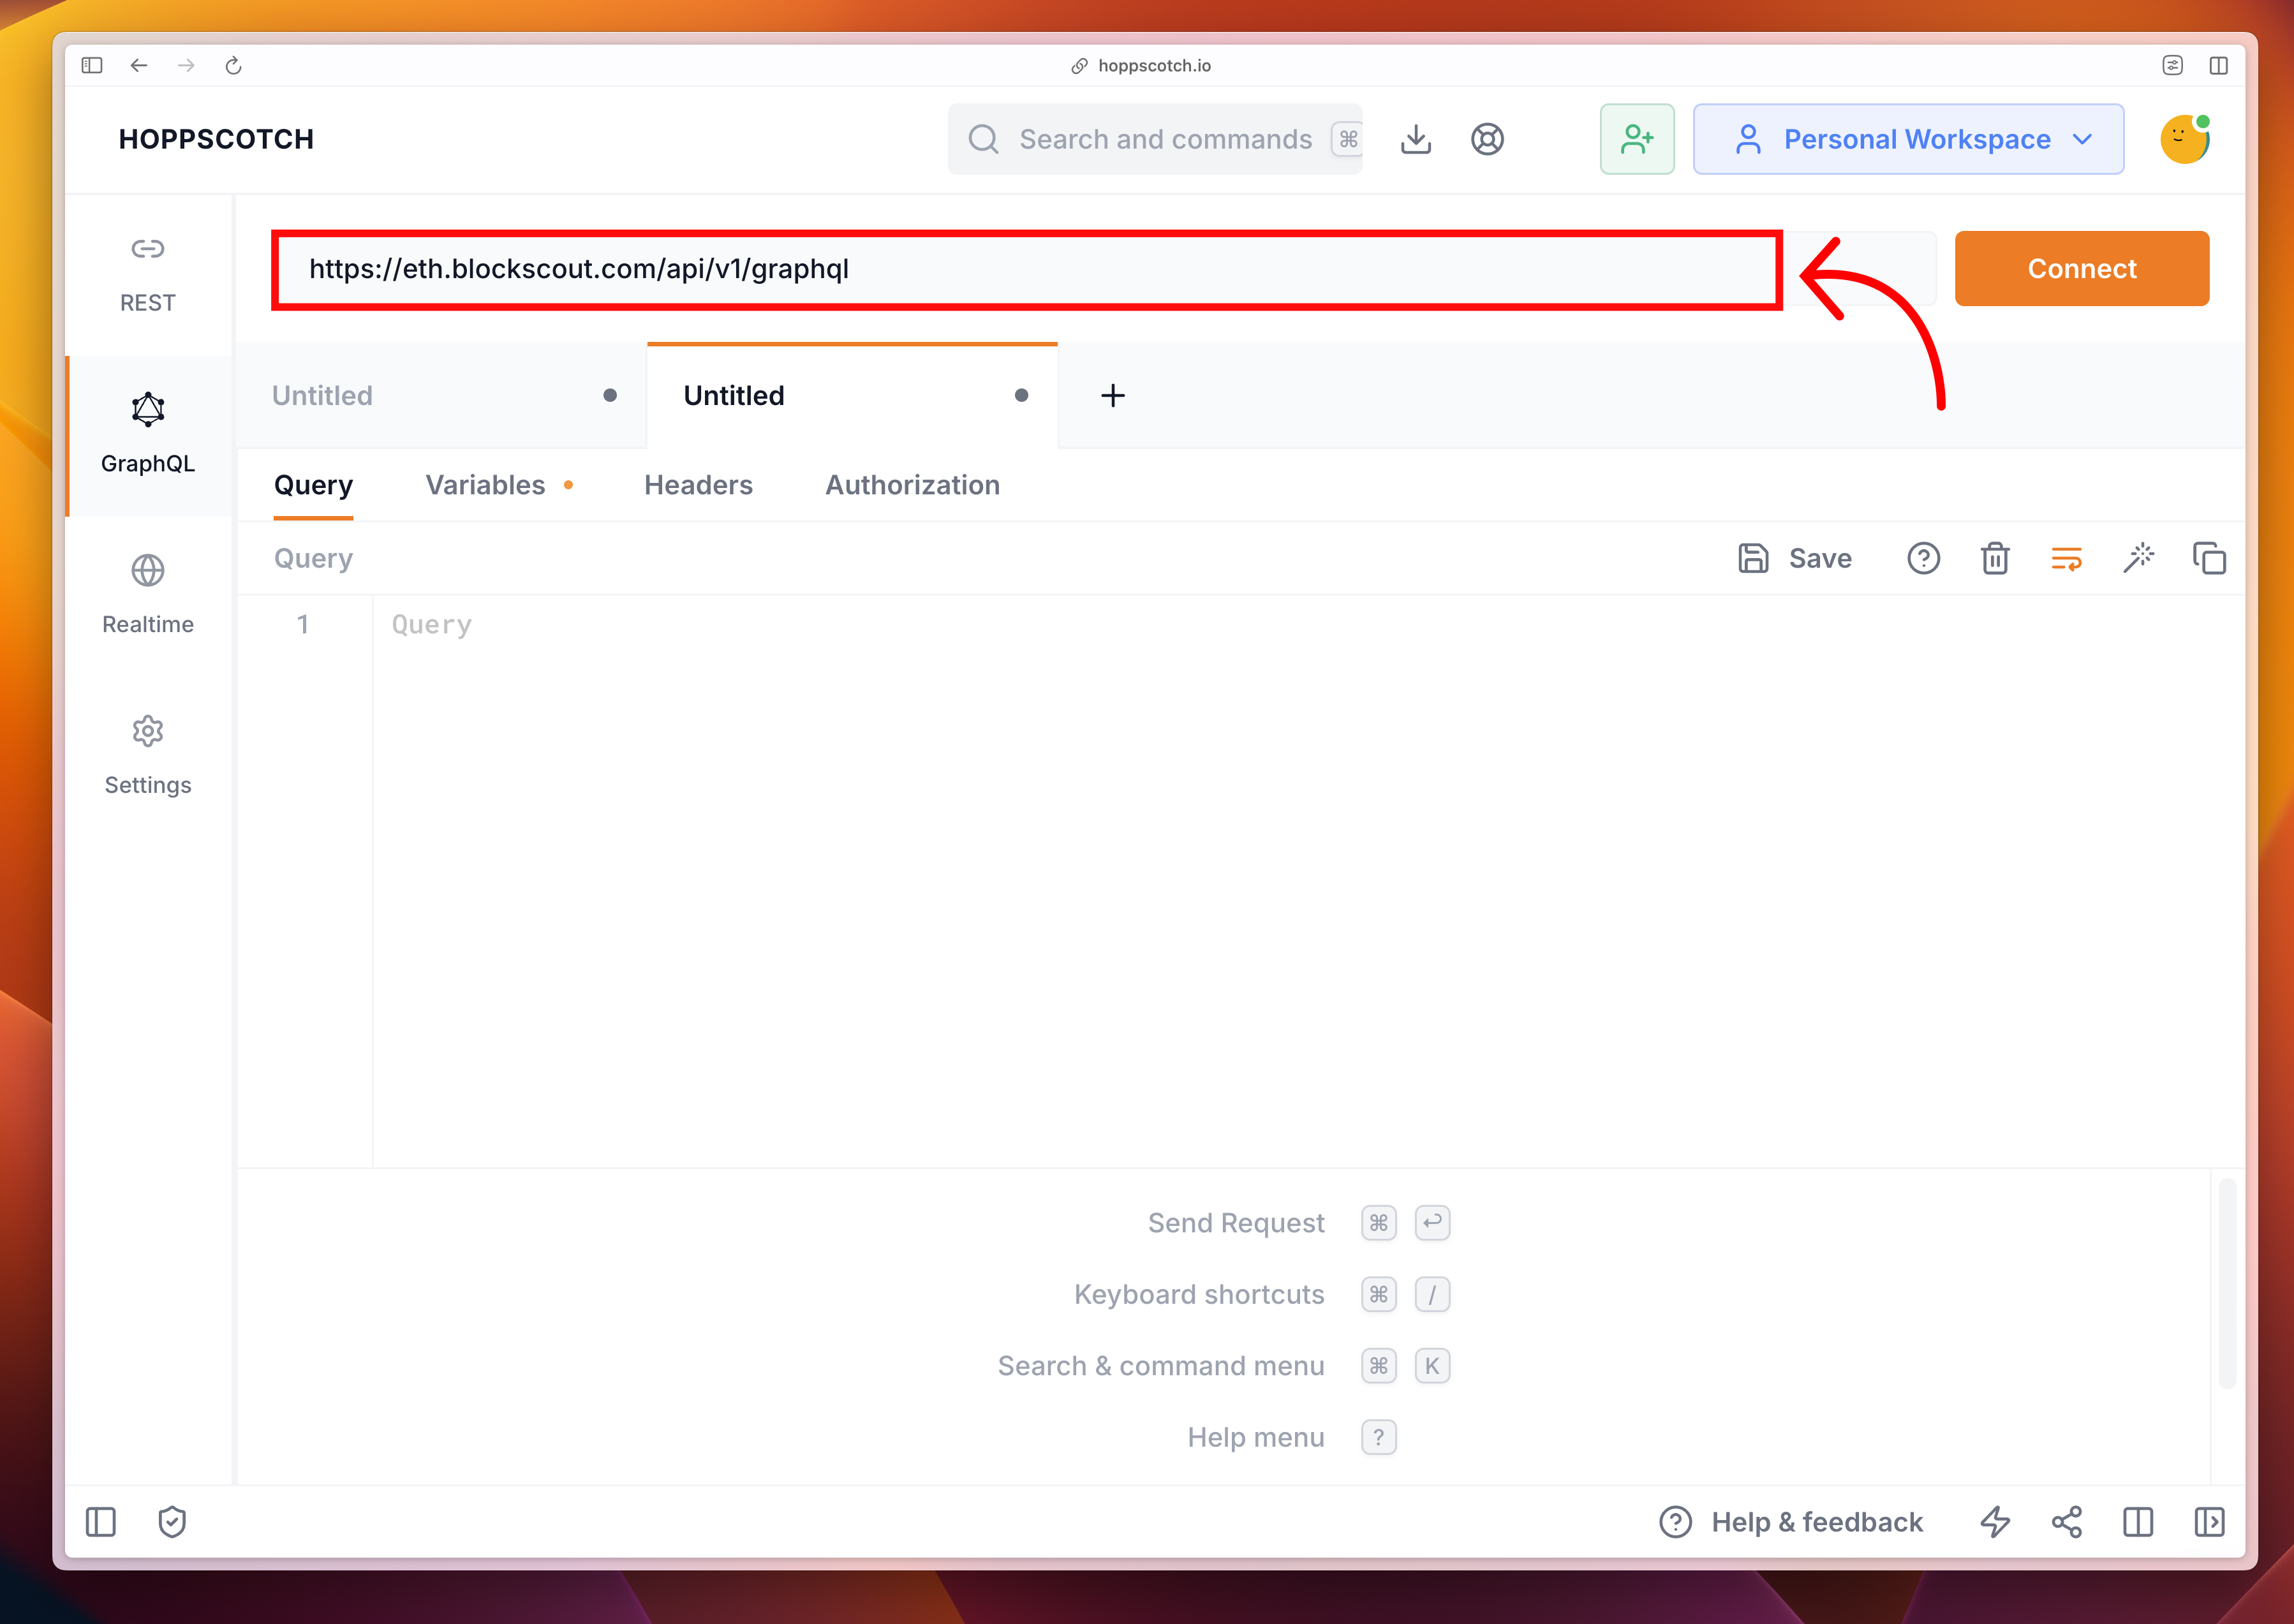Select the active second Untitled tab
This screenshot has height=1624, width=2294.
coord(852,396)
